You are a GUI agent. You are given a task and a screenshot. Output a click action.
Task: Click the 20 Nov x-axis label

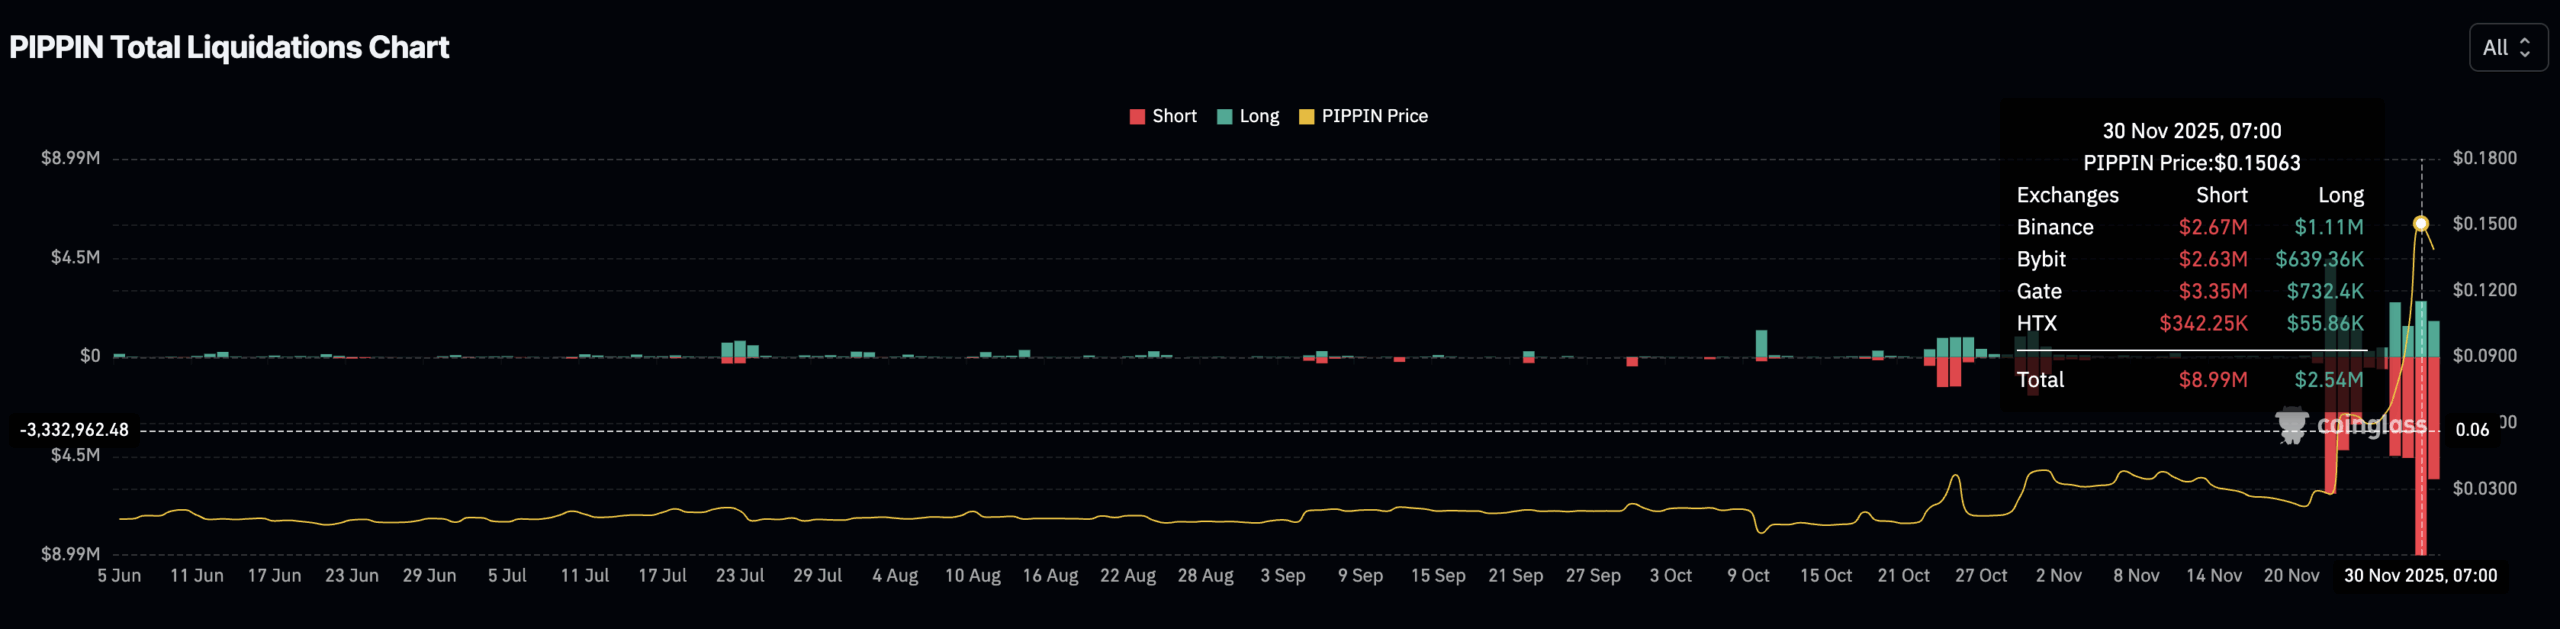(x=2291, y=576)
